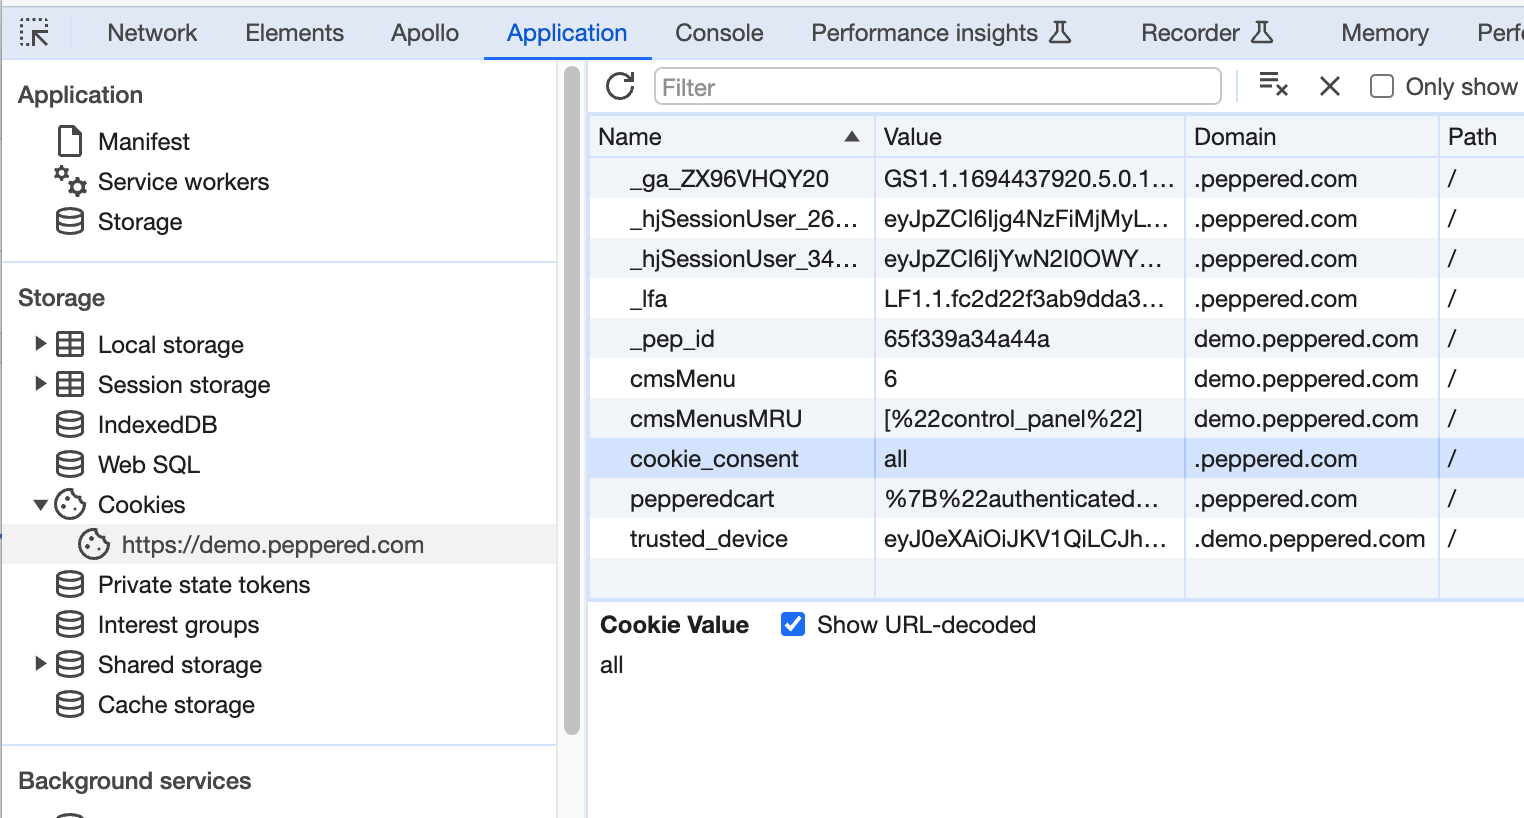Switch to the Elements tab
The width and height of the screenshot is (1524, 818).
tap(294, 33)
